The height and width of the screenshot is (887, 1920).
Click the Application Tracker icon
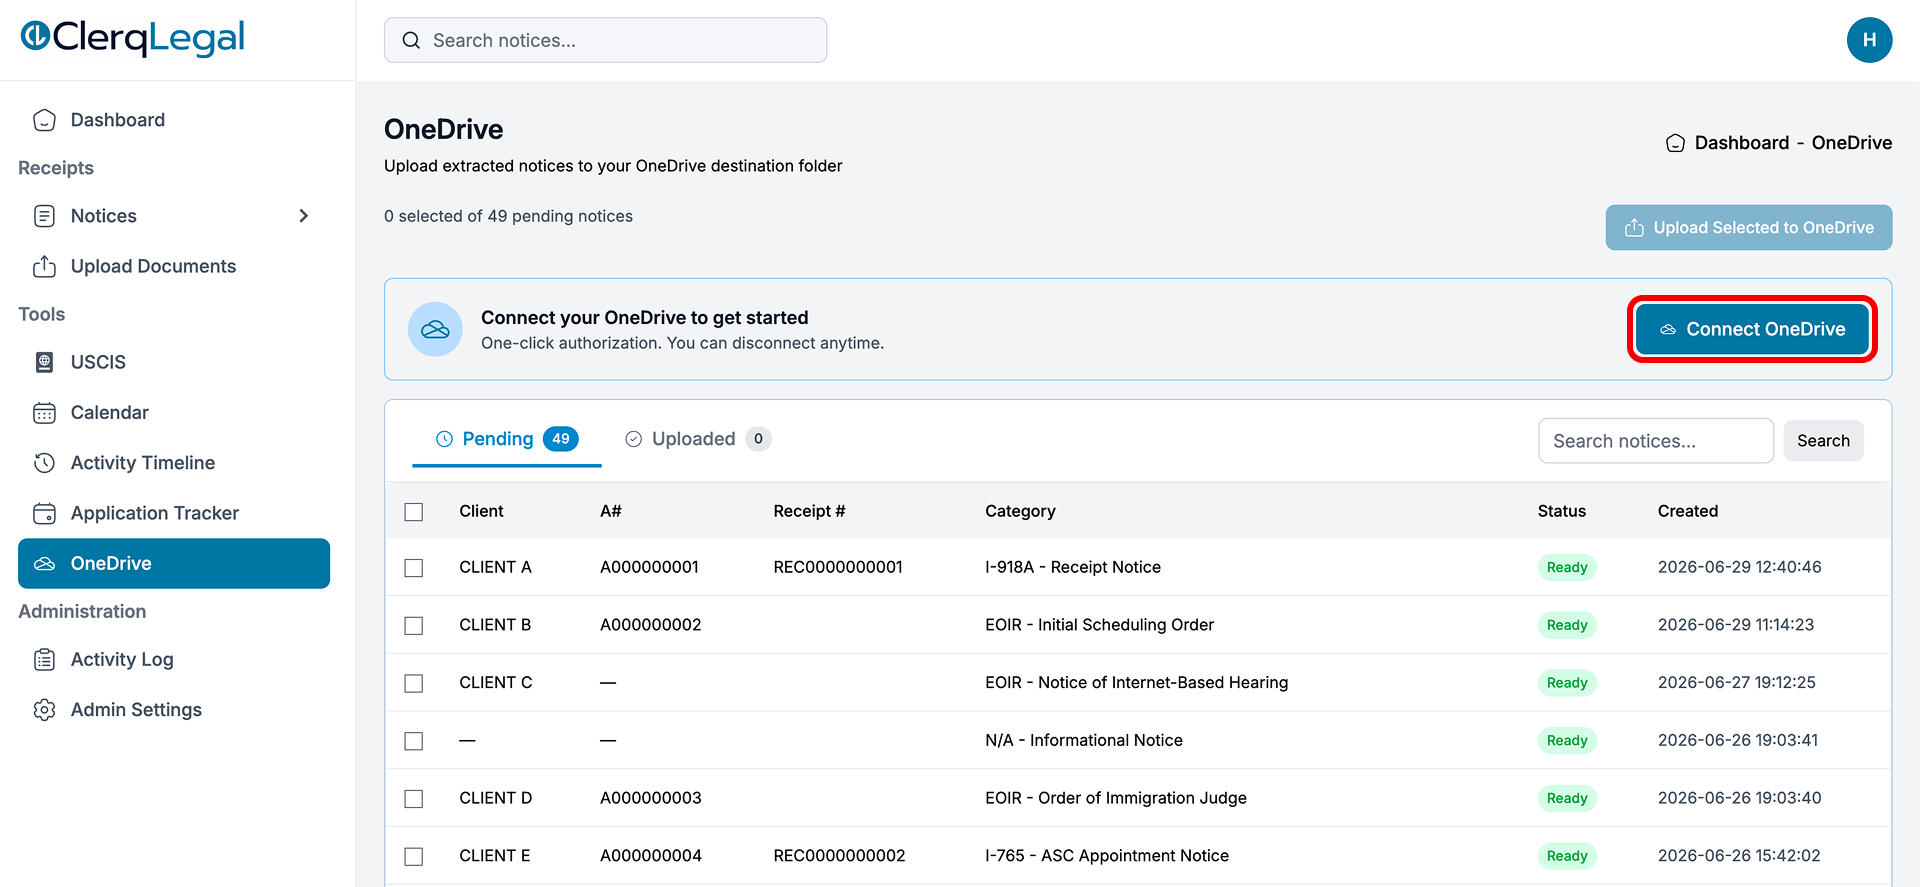pos(44,513)
